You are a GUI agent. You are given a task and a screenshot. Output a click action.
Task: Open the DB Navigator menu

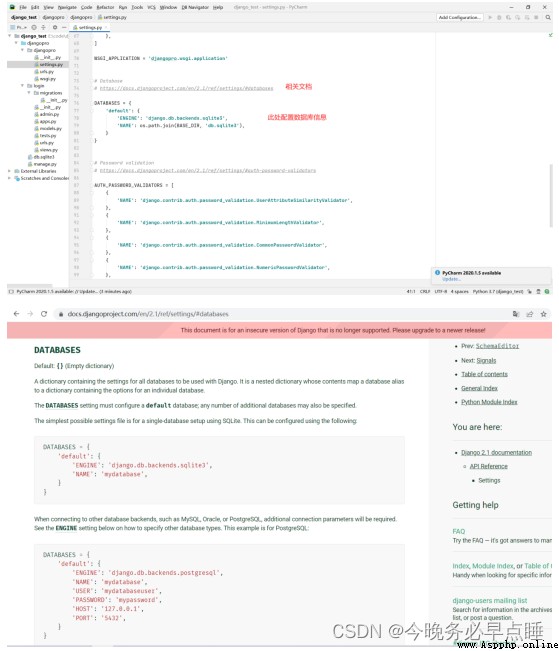195,7
